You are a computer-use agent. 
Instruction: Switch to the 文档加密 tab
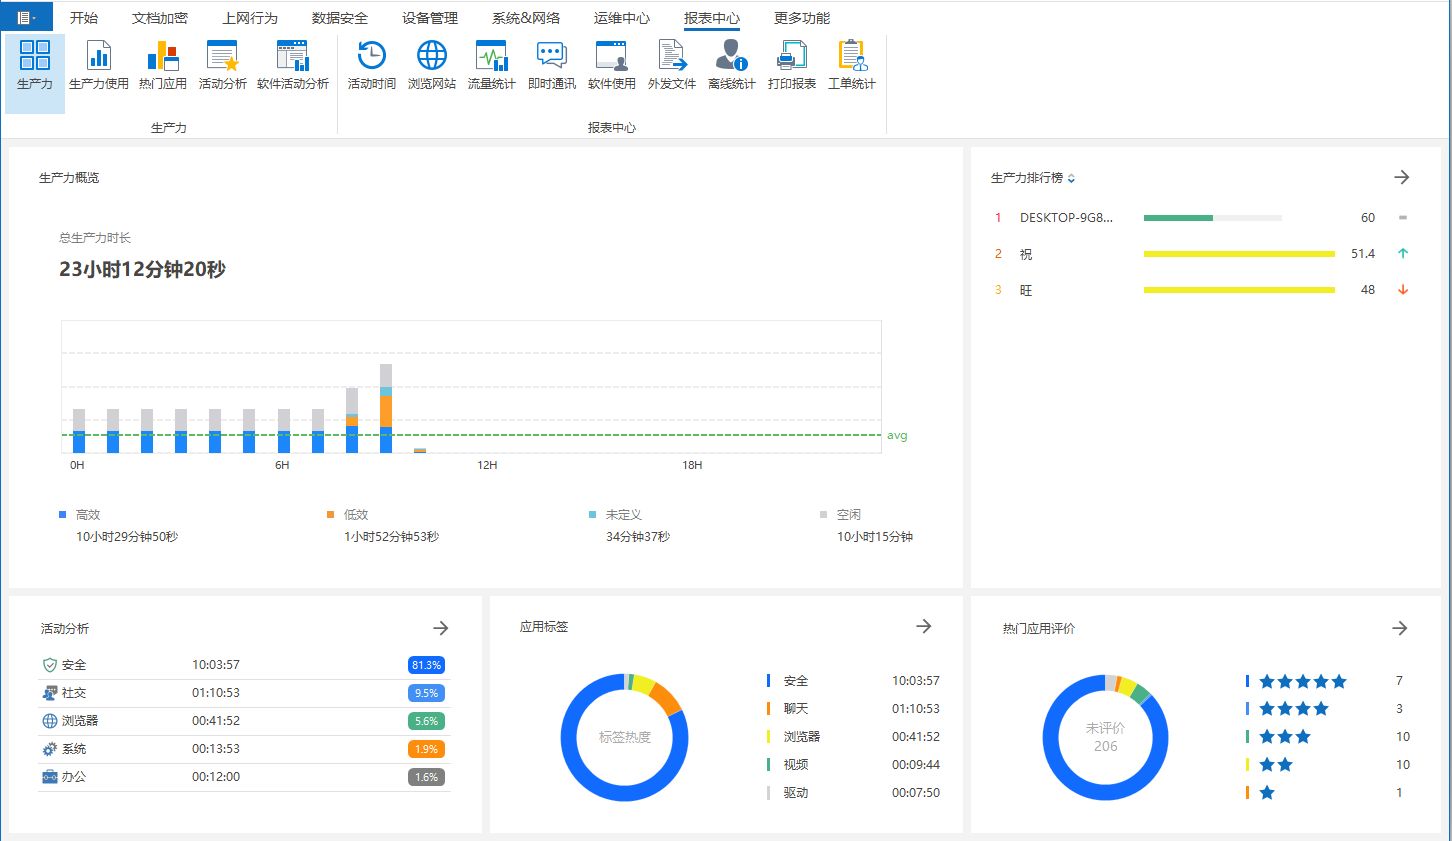click(x=160, y=18)
